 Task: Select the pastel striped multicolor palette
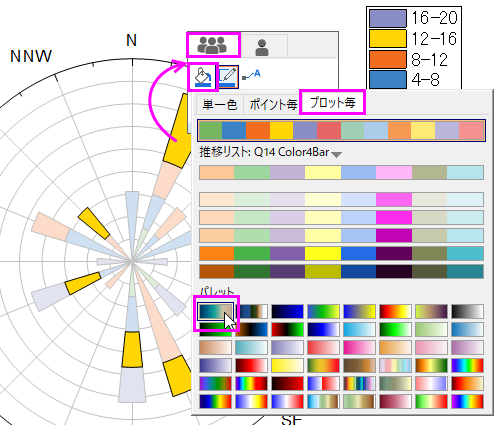point(395,365)
